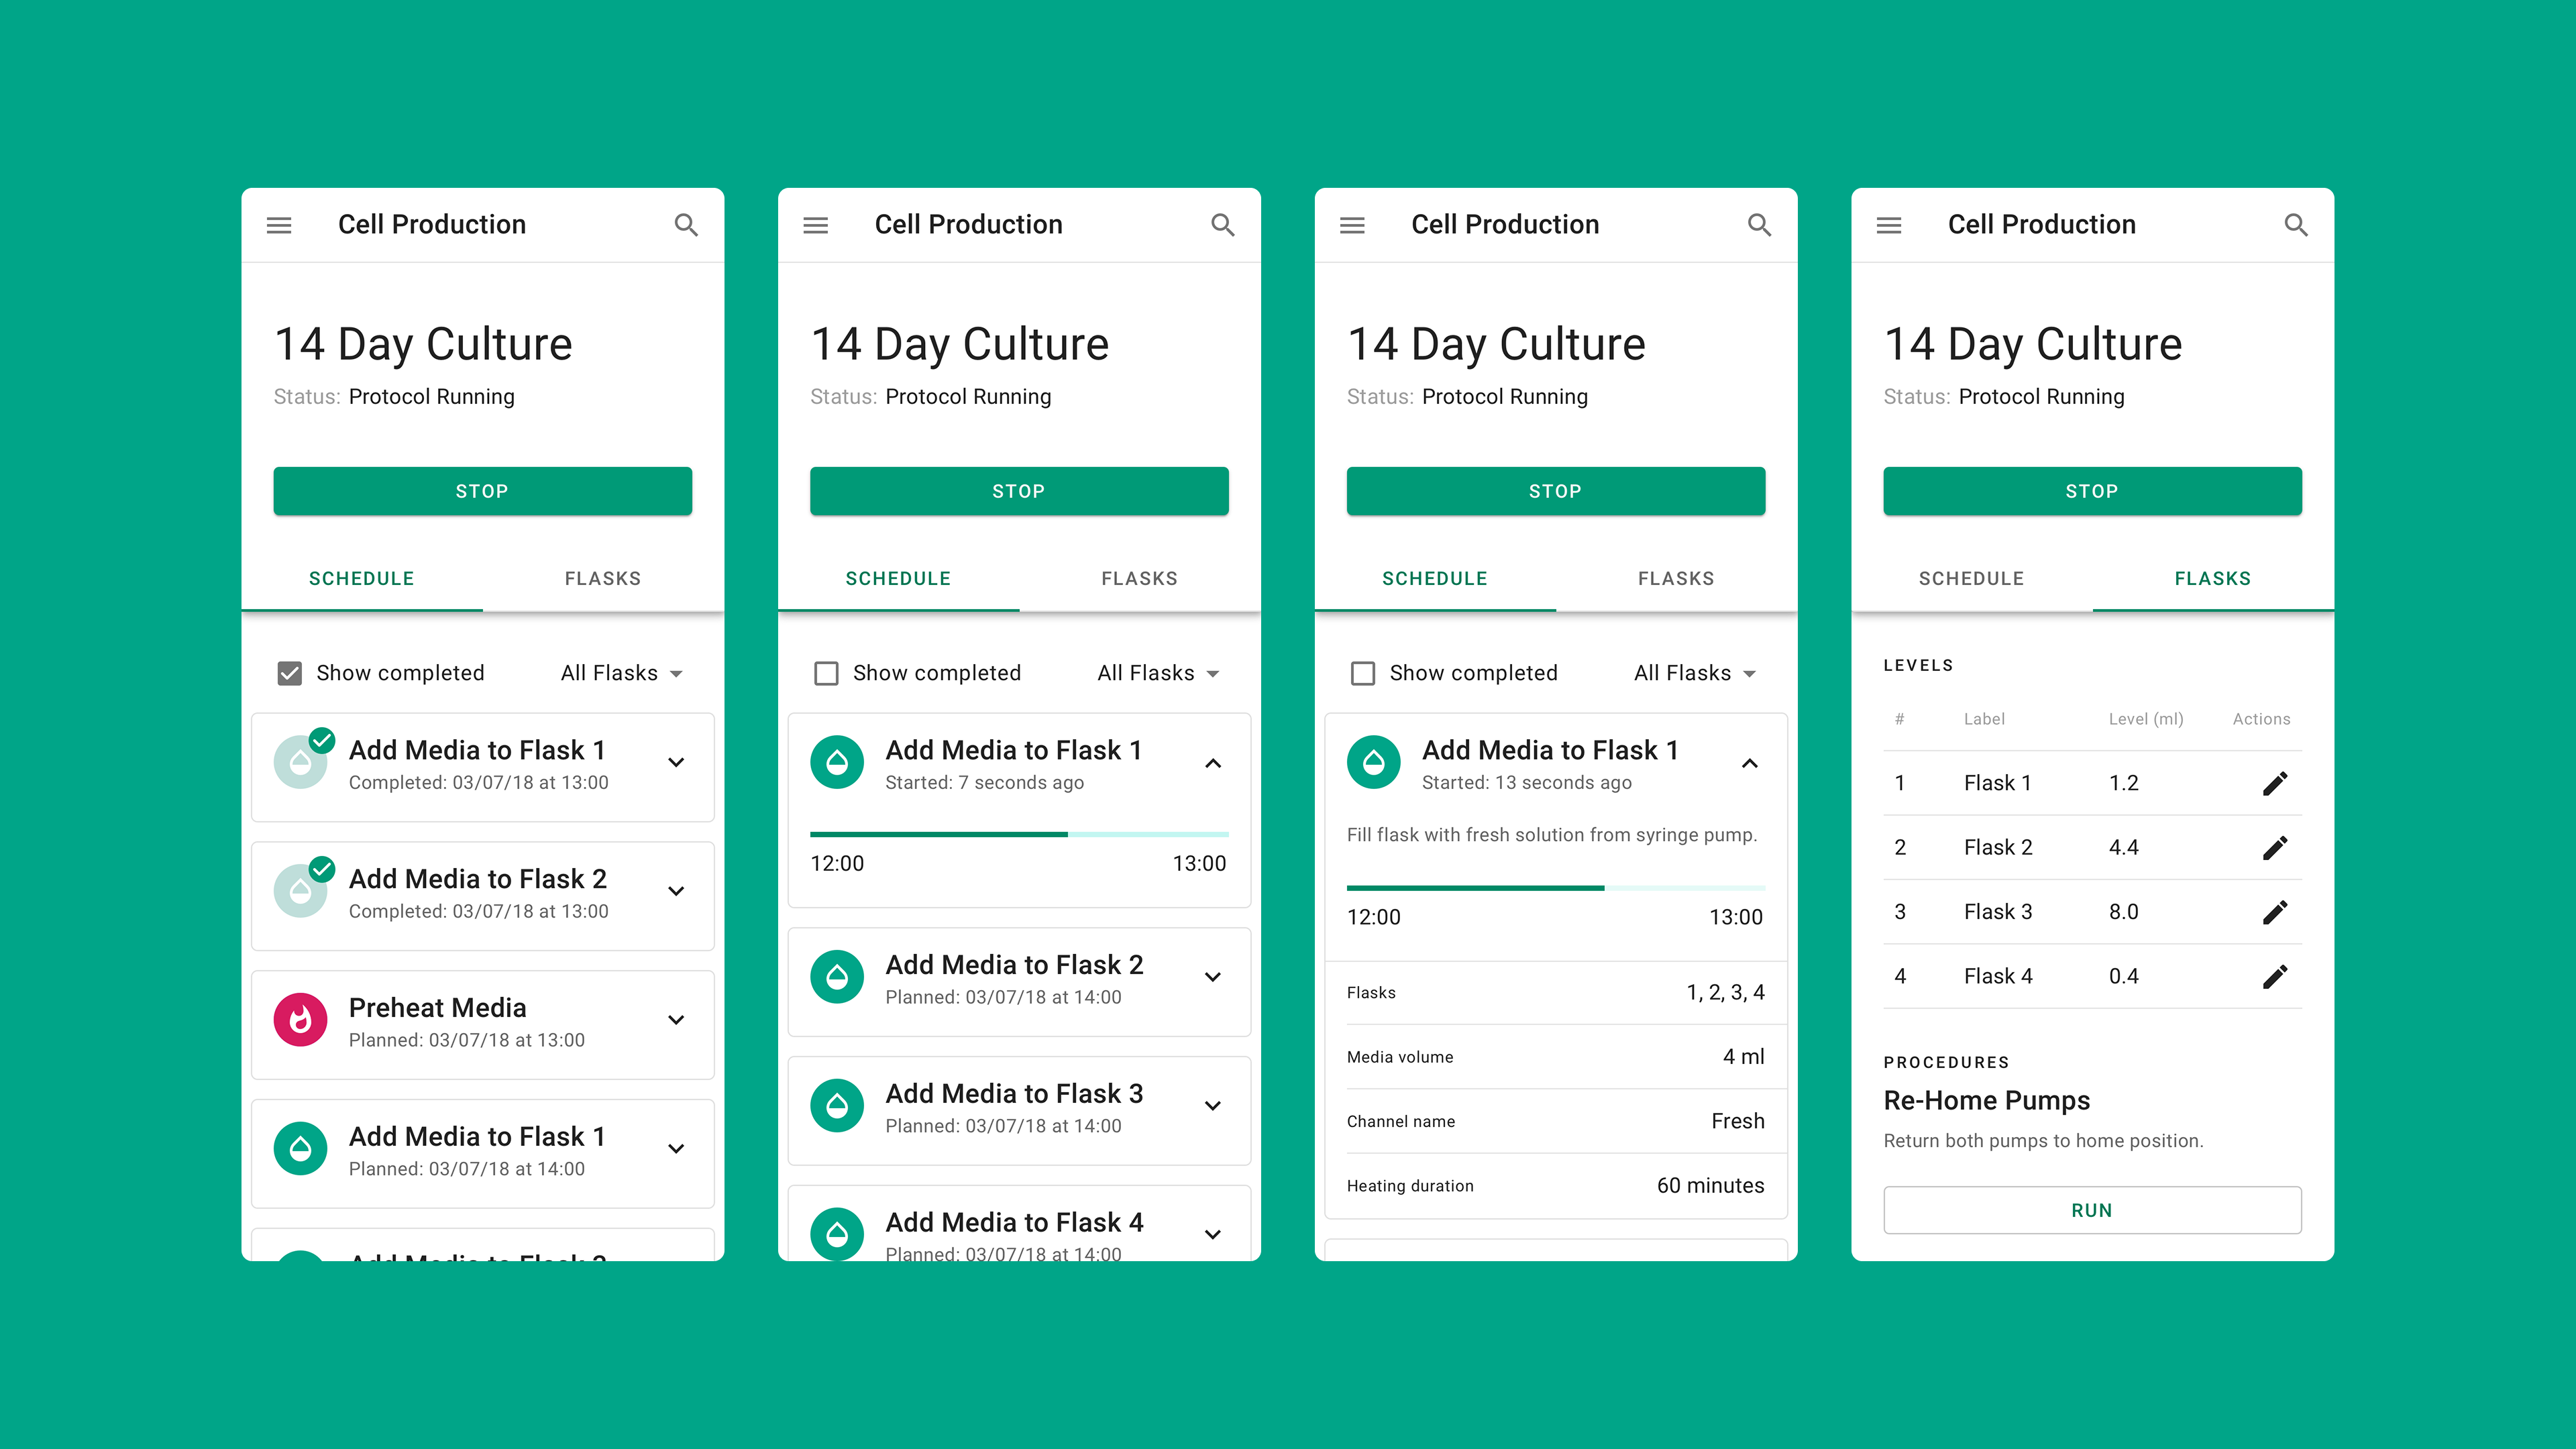Click the progress bar between 12:00 and 13:00
2576x1449 pixels.
coord(1018,834)
